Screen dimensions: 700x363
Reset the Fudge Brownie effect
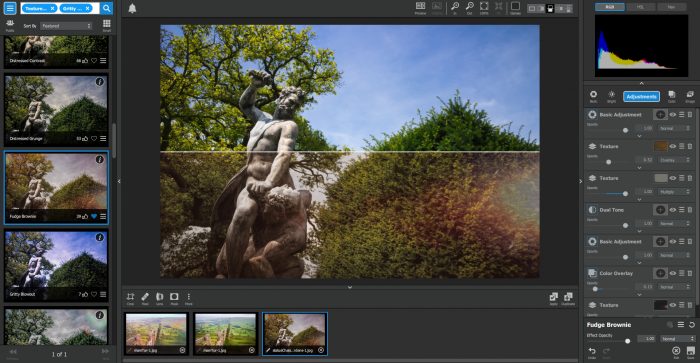click(692, 325)
